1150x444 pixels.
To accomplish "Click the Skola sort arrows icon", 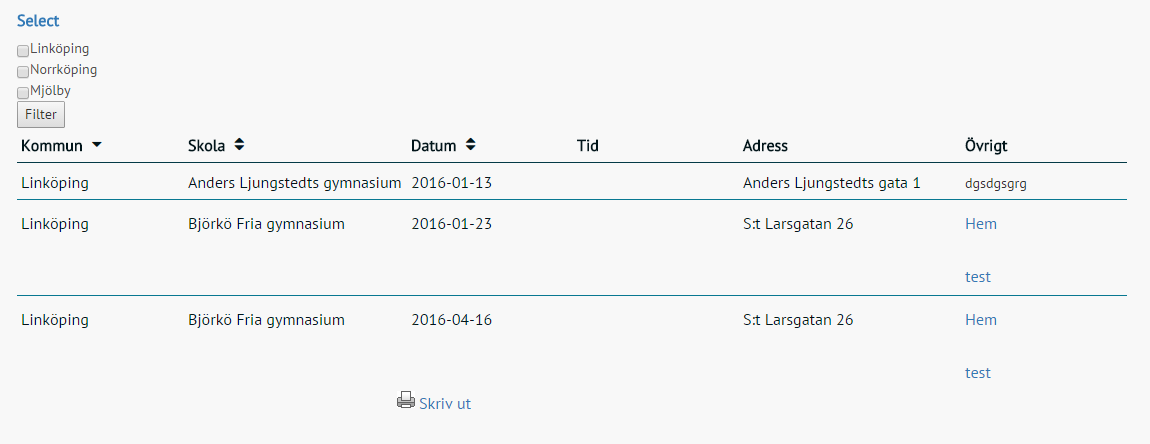I will point(239,145).
